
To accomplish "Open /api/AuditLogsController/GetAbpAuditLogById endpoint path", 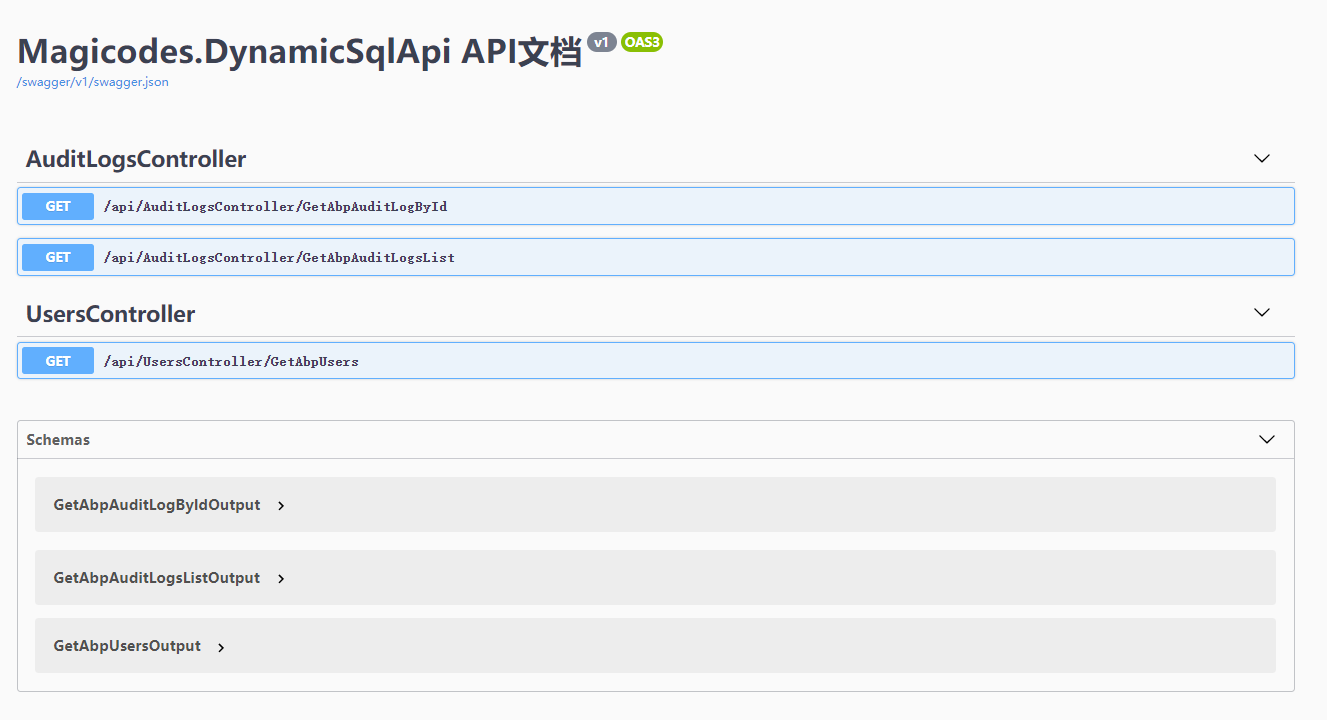I will coord(275,207).
